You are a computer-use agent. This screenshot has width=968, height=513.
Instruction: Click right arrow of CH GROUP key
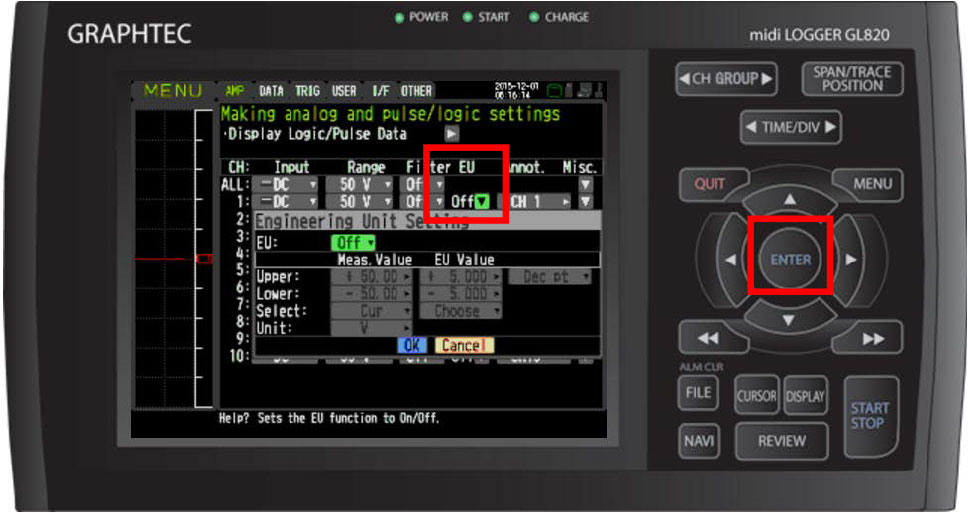[766, 79]
